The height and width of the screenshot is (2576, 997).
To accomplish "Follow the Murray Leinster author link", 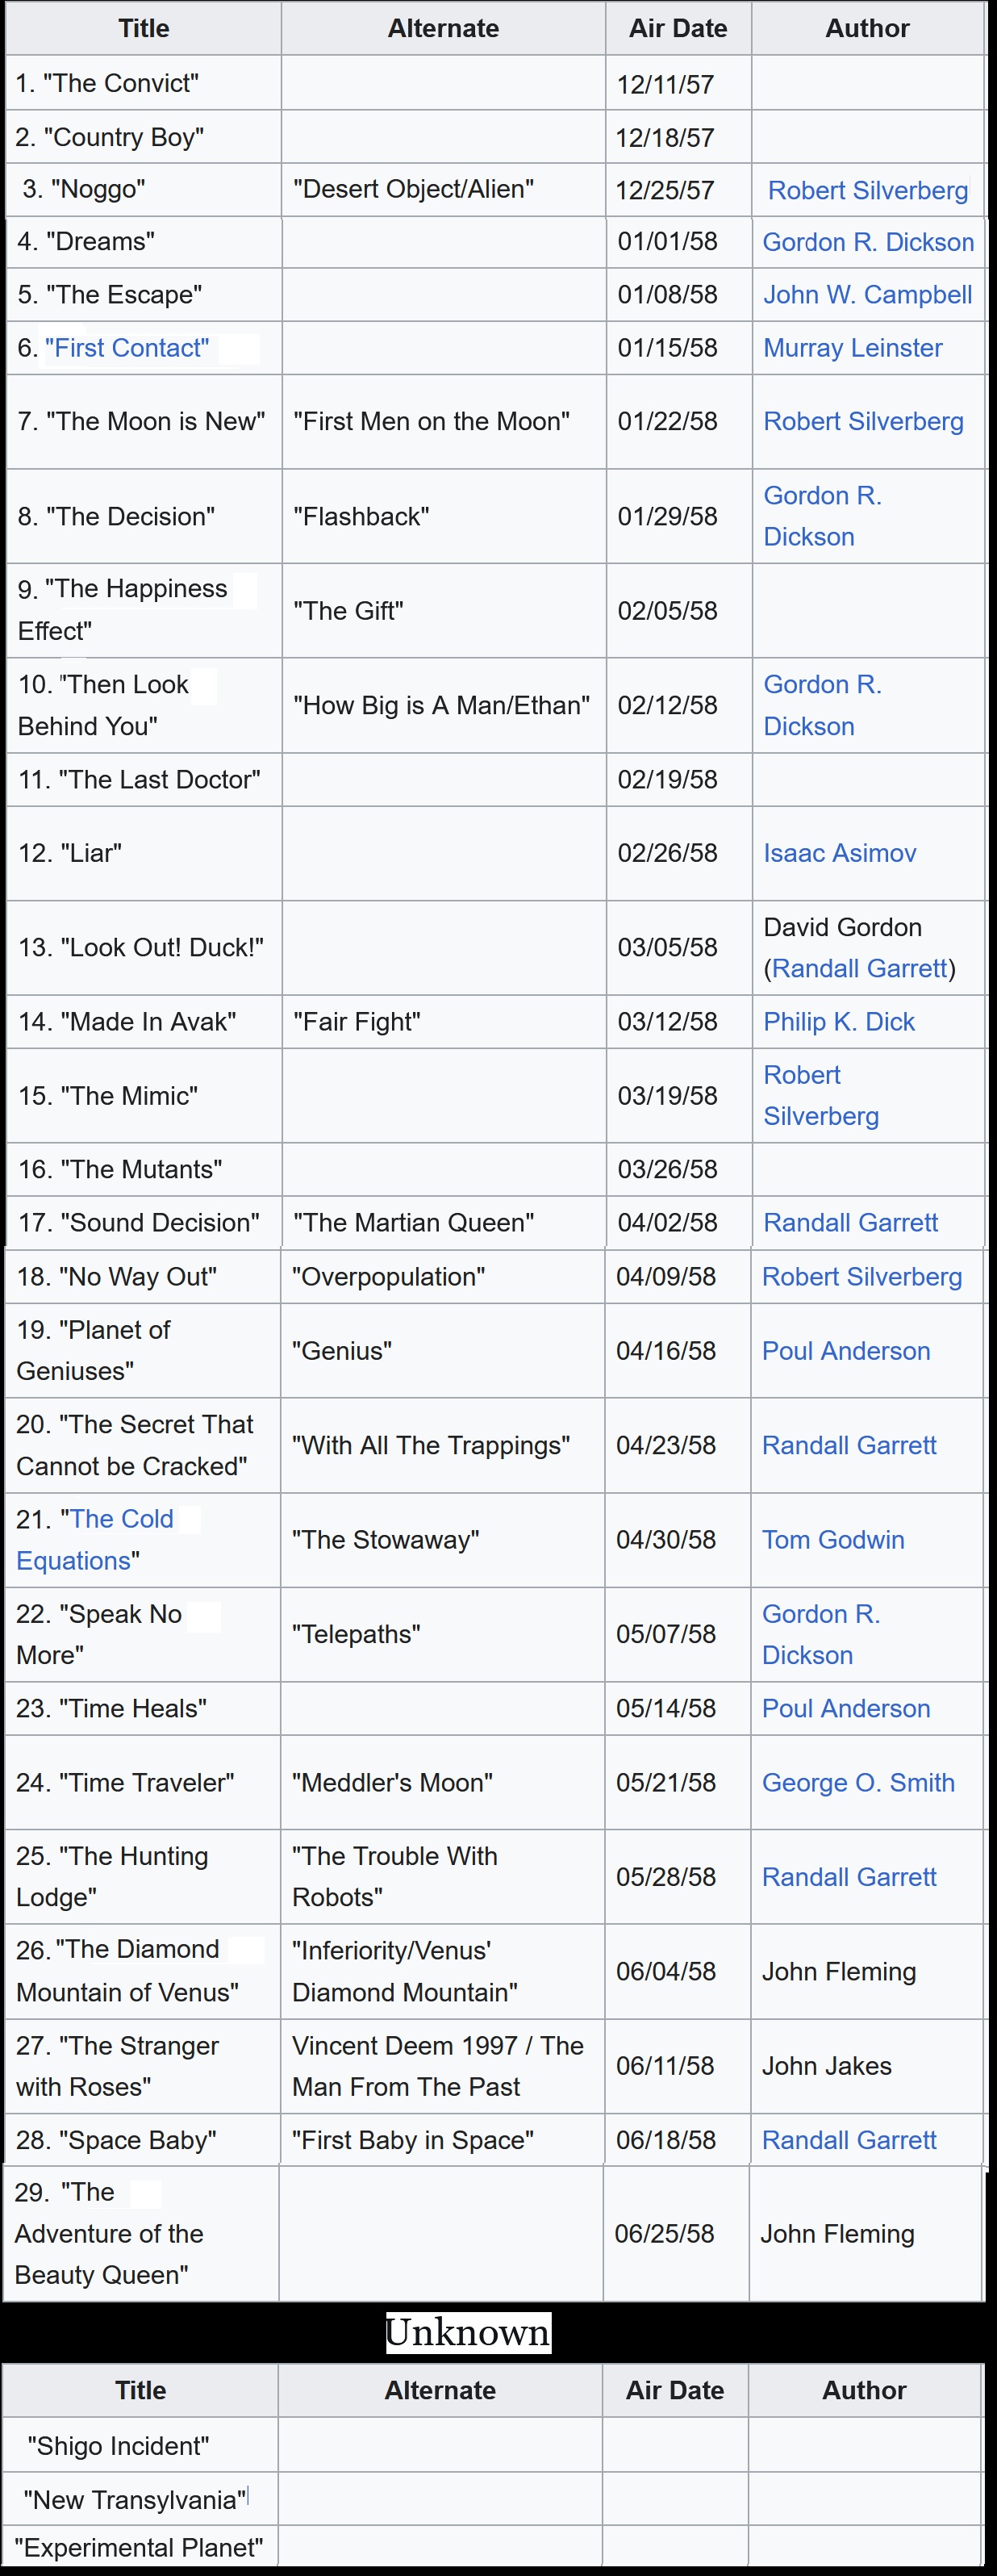I will click(x=853, y=348).
